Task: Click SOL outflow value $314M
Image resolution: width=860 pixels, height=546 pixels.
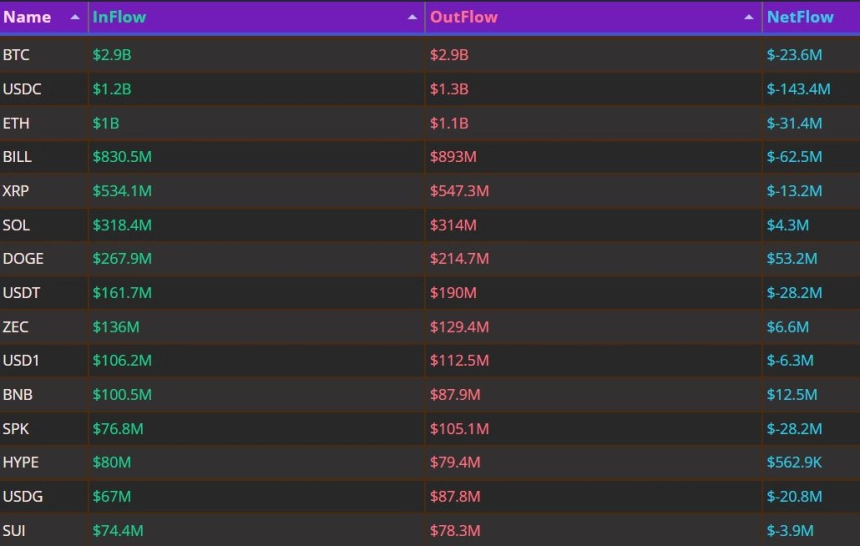Action: tap(453, 225)
